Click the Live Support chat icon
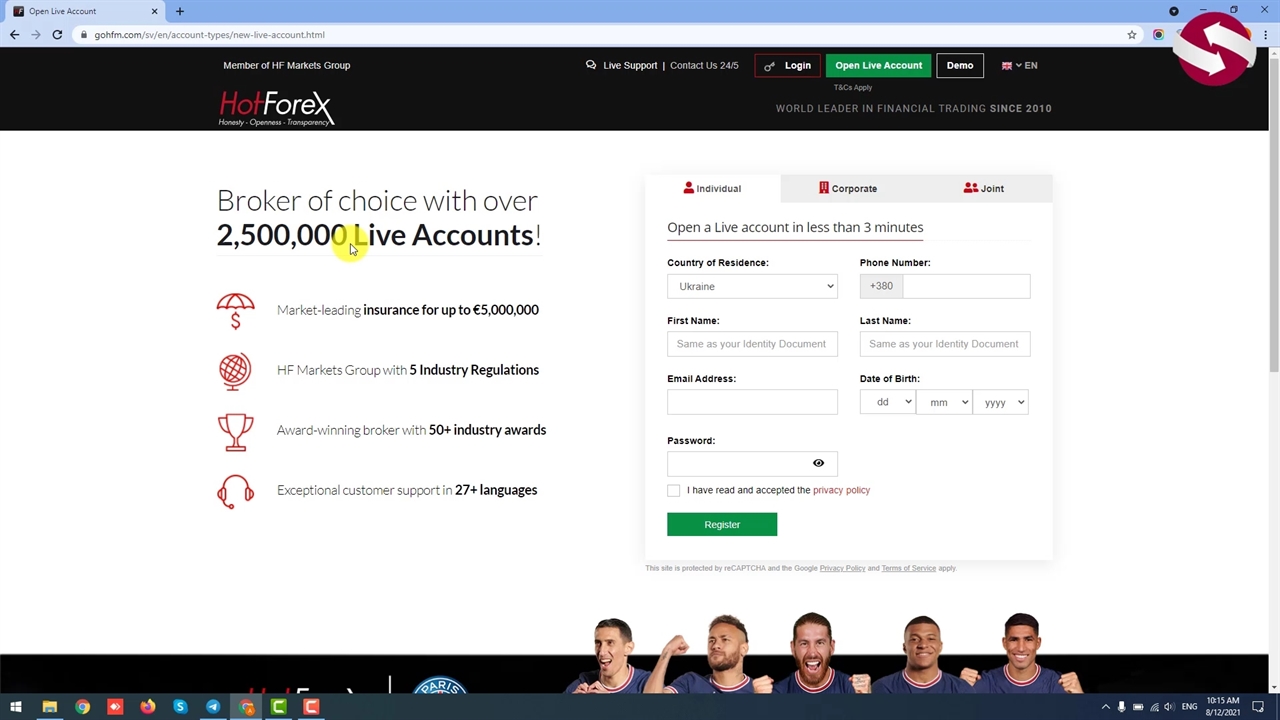 point(591,65)
